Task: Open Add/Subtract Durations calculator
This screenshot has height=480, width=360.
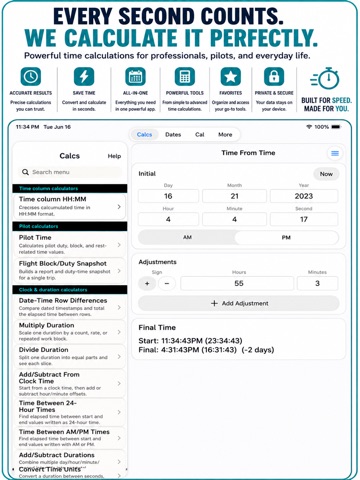Action: click(70, 458)
